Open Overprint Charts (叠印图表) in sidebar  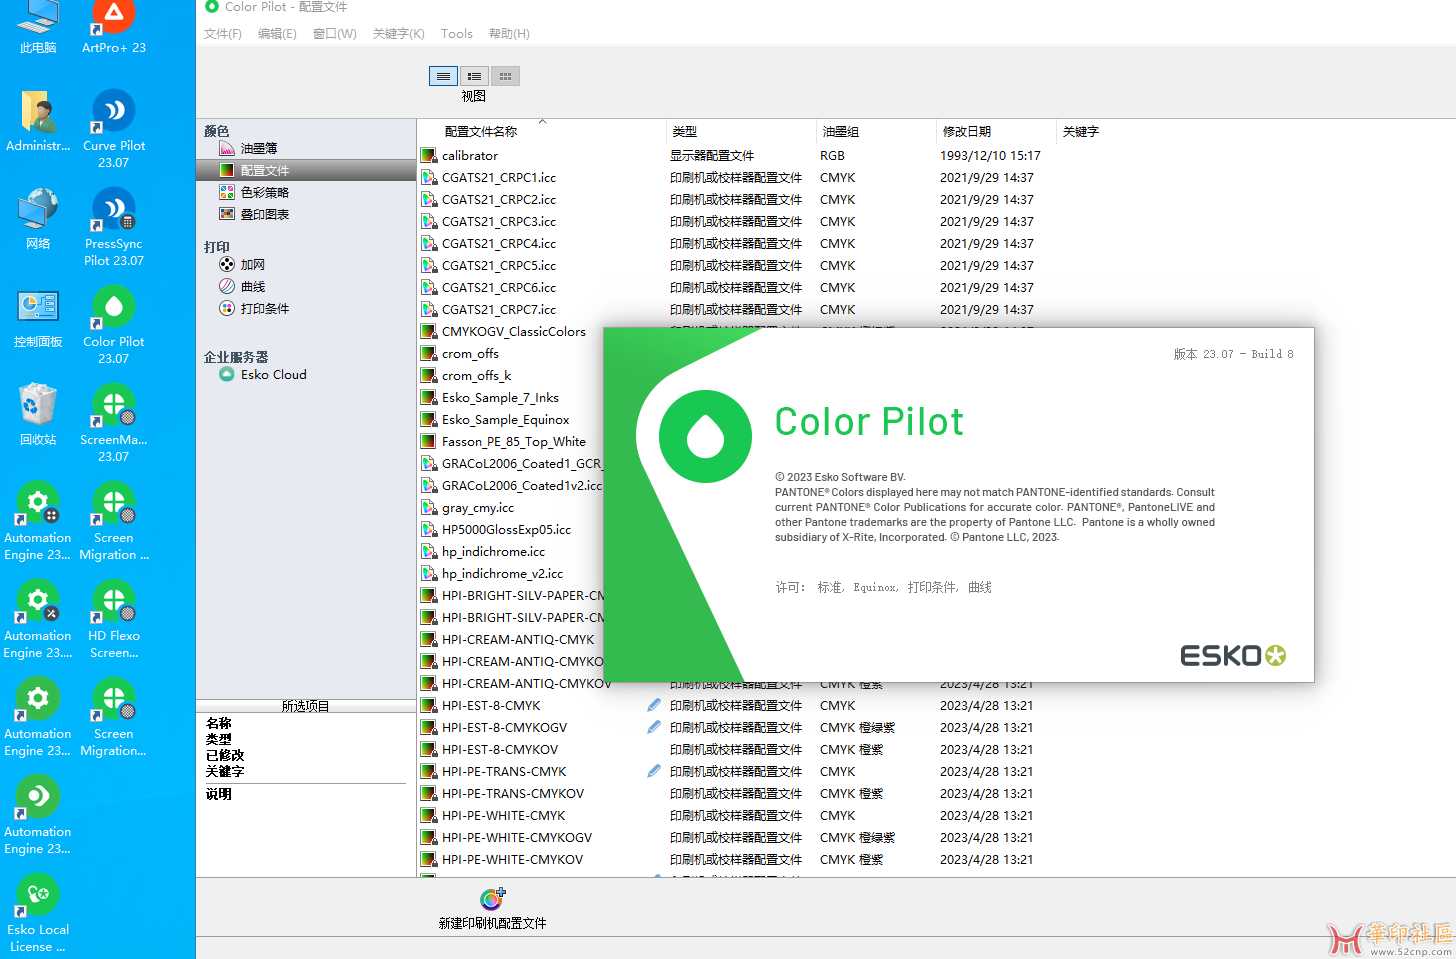pos(265,214)
